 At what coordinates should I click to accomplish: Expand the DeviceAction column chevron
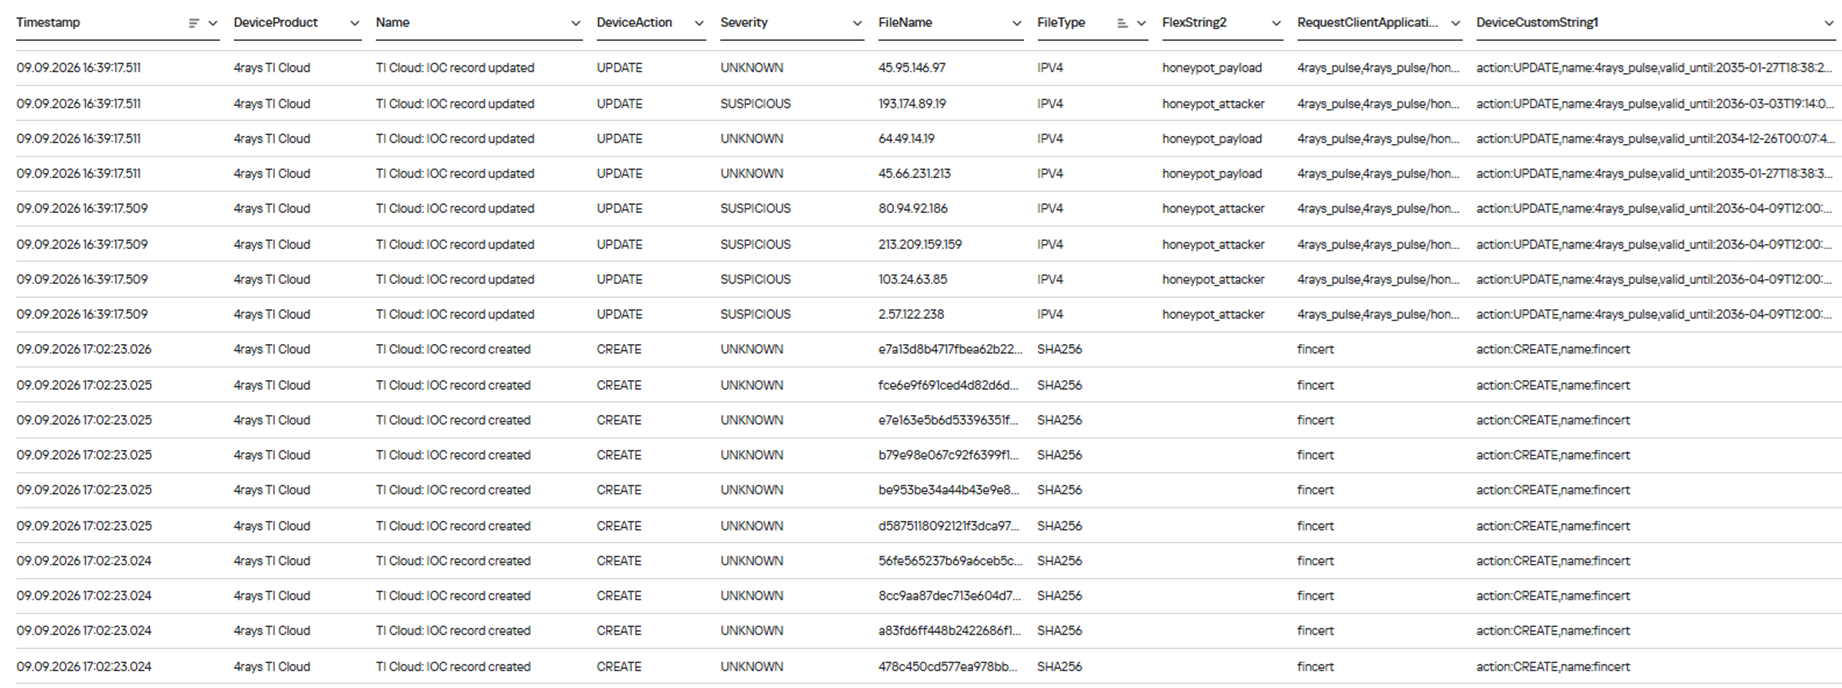coord(698,23)
